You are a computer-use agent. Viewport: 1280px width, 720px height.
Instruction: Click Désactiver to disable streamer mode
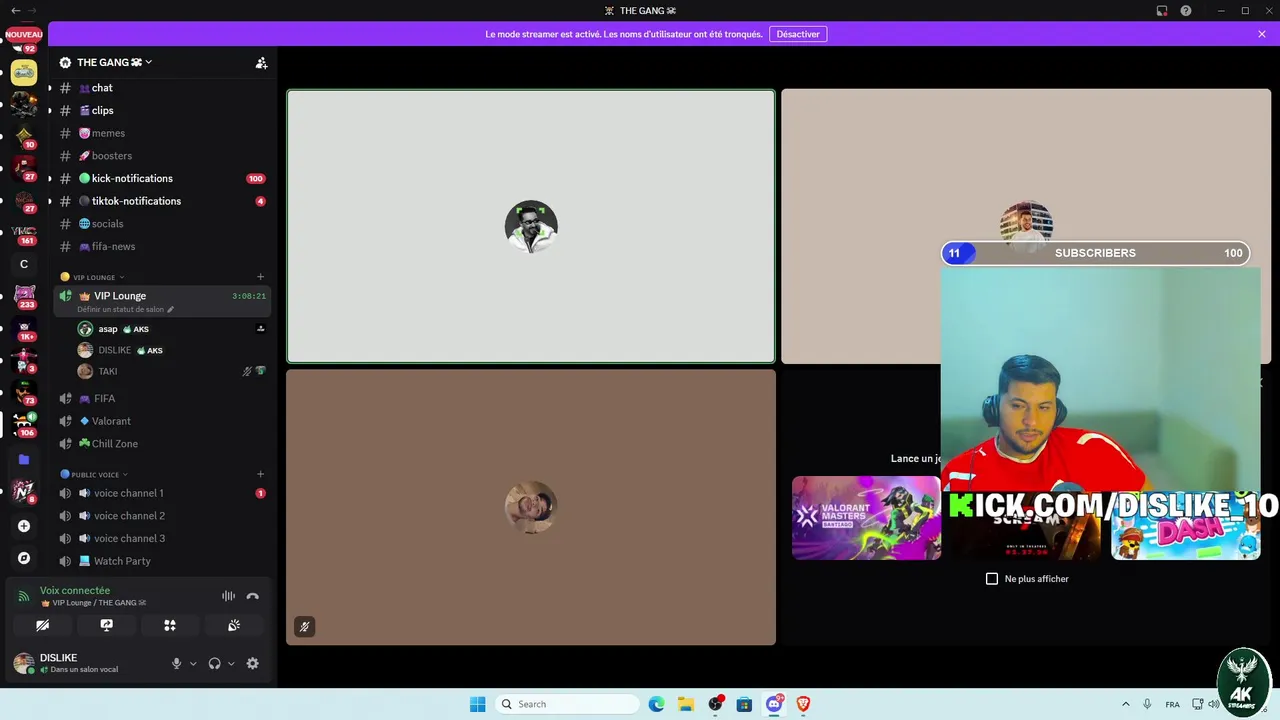coord(798,34)
